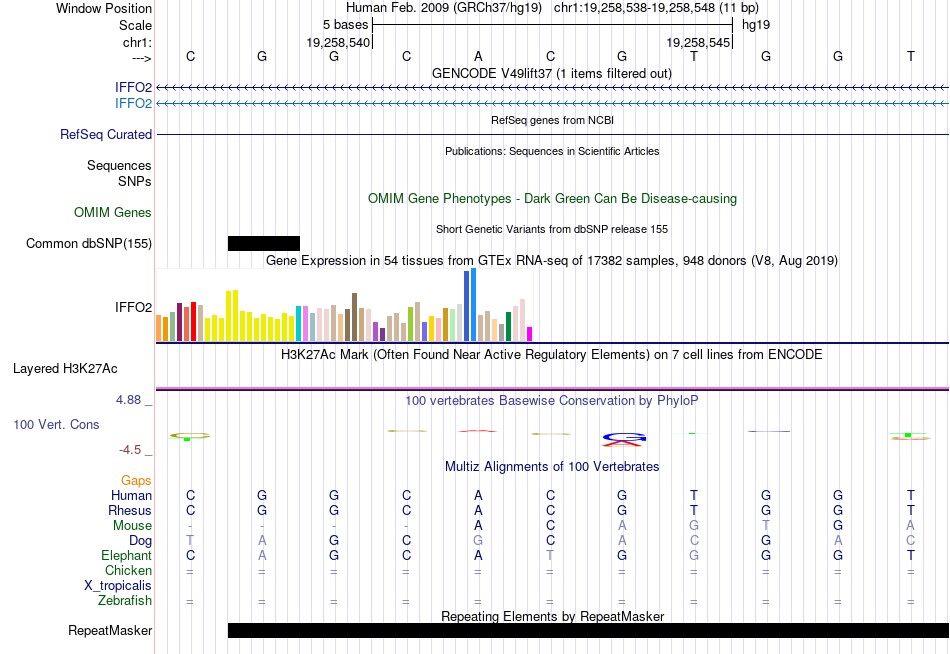The height and width of the screenshot is (654, 950).
Task: Click the black dbSNP variant block
Action: [x=264, y=243]
